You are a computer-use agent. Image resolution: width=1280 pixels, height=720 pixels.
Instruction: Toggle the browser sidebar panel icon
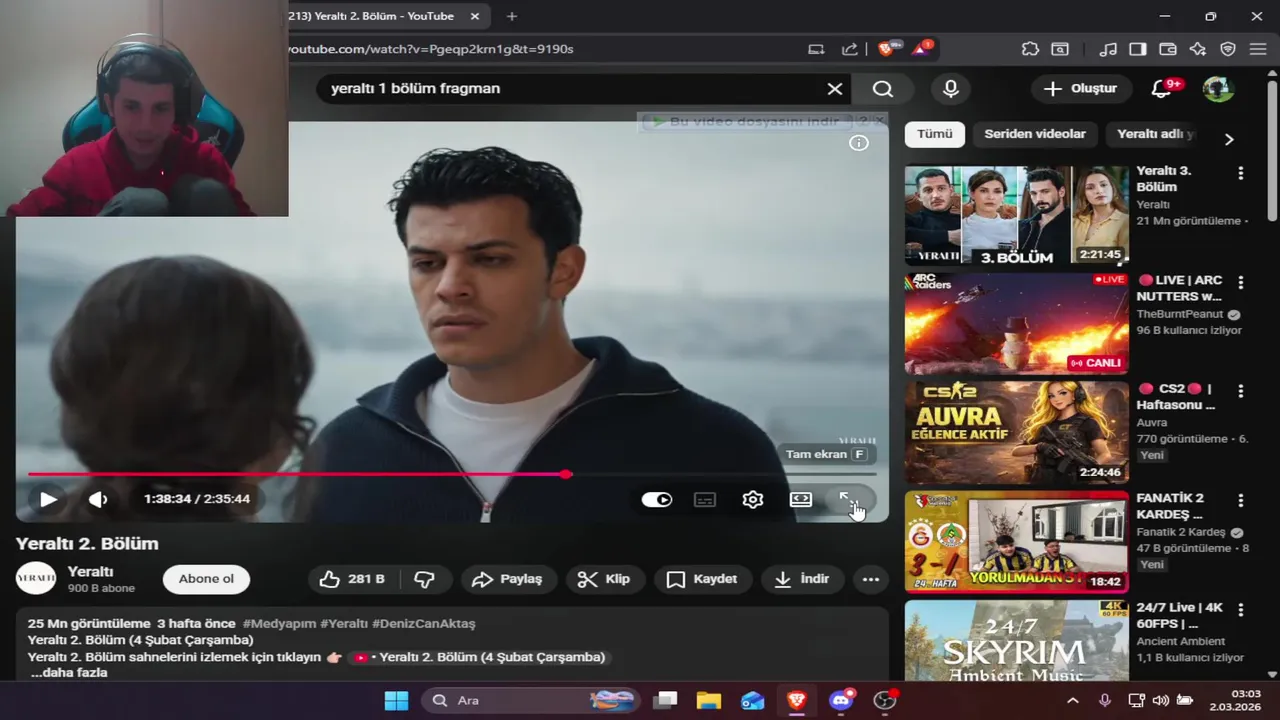(1138, 49)
